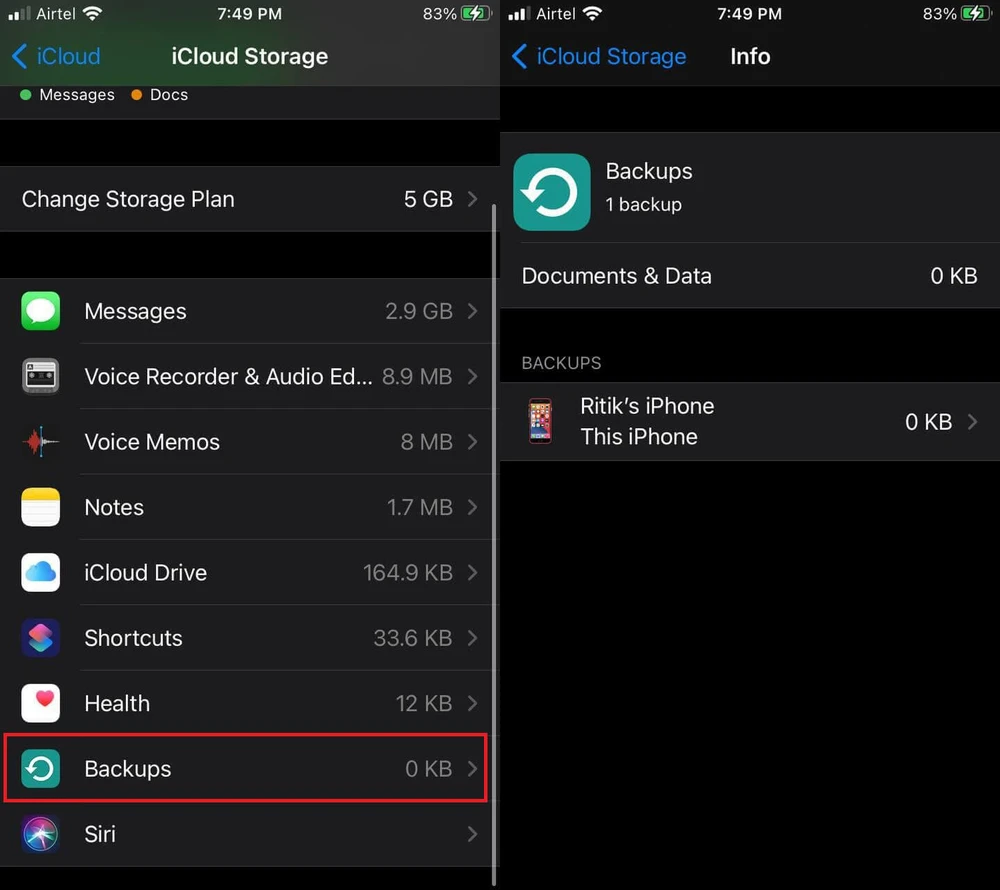This screenshot has width=1000, height=890.
Task: Tap the iCloud Drive cloud icon
Action: click(x=41, y=572)
